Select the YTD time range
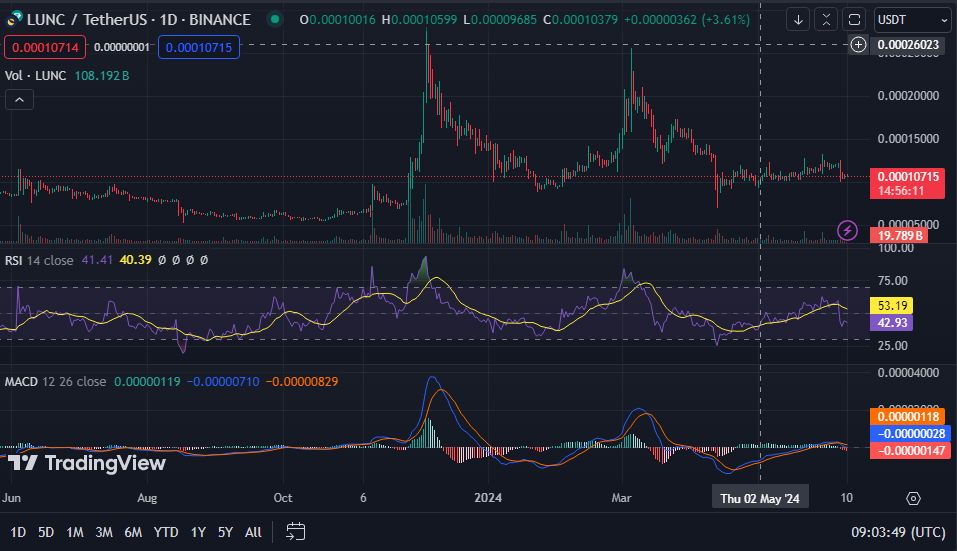 [167, 531]
